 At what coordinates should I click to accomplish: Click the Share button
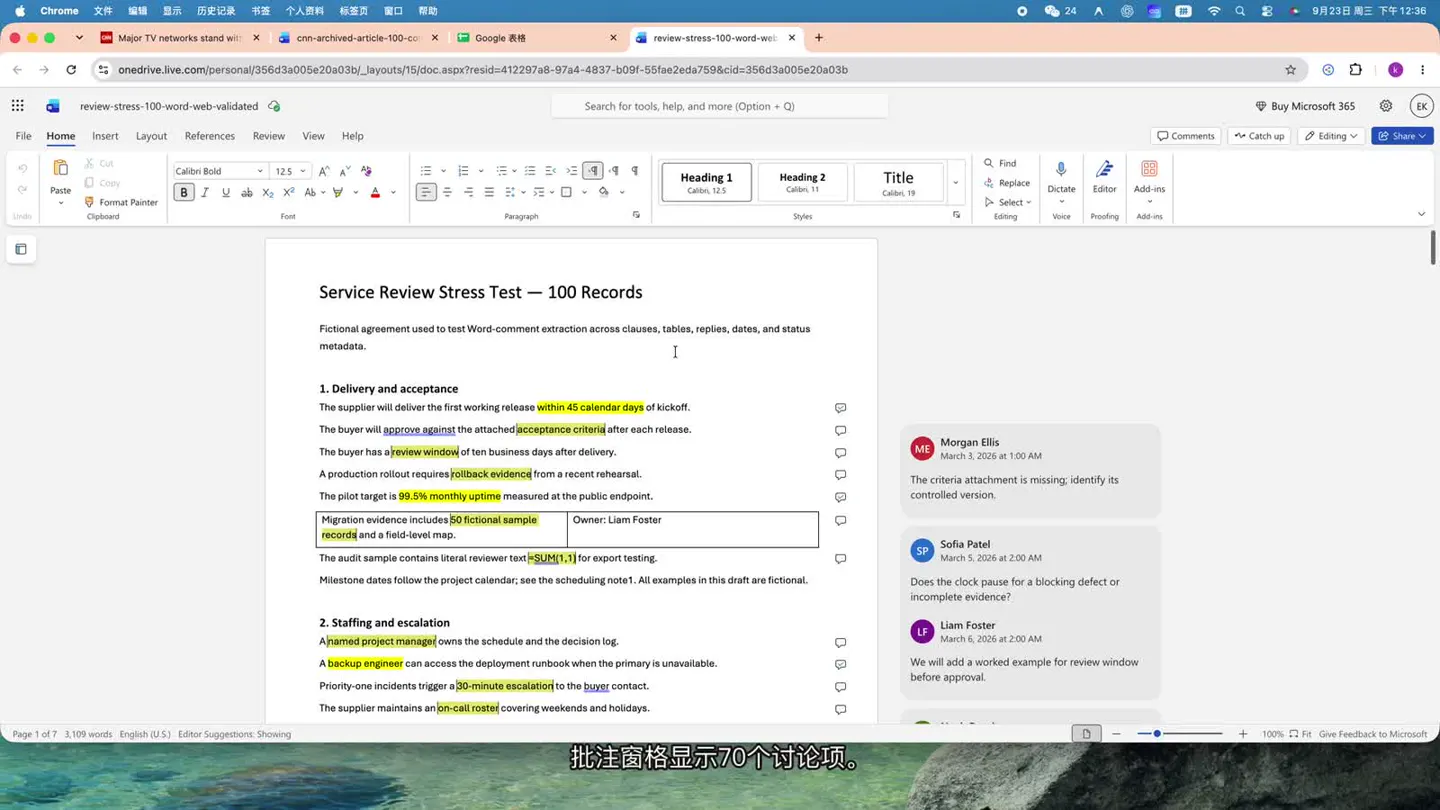[x=1402, y=136]
